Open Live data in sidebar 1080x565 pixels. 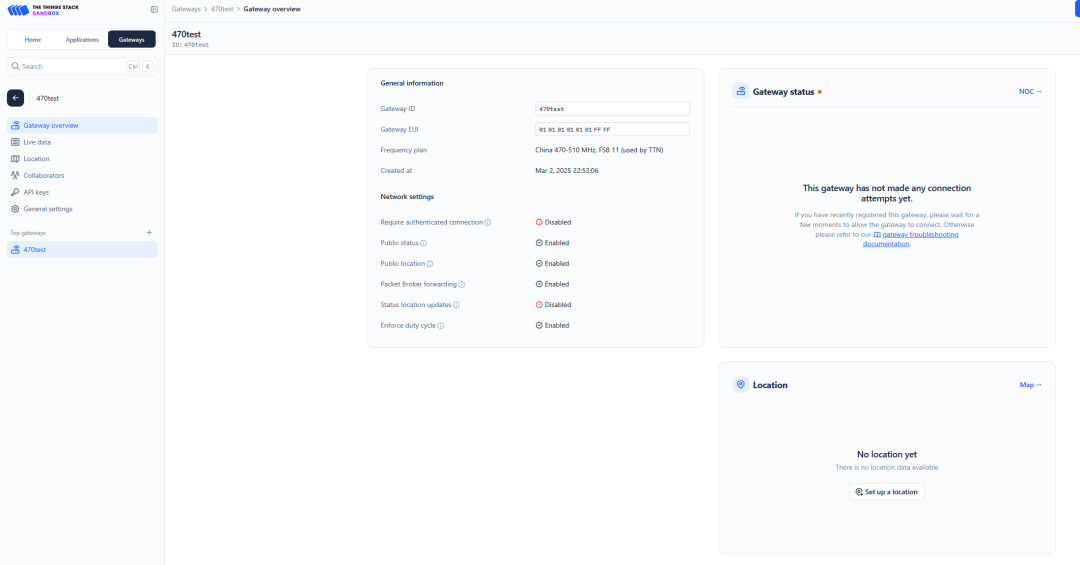[x=82, y=142]
